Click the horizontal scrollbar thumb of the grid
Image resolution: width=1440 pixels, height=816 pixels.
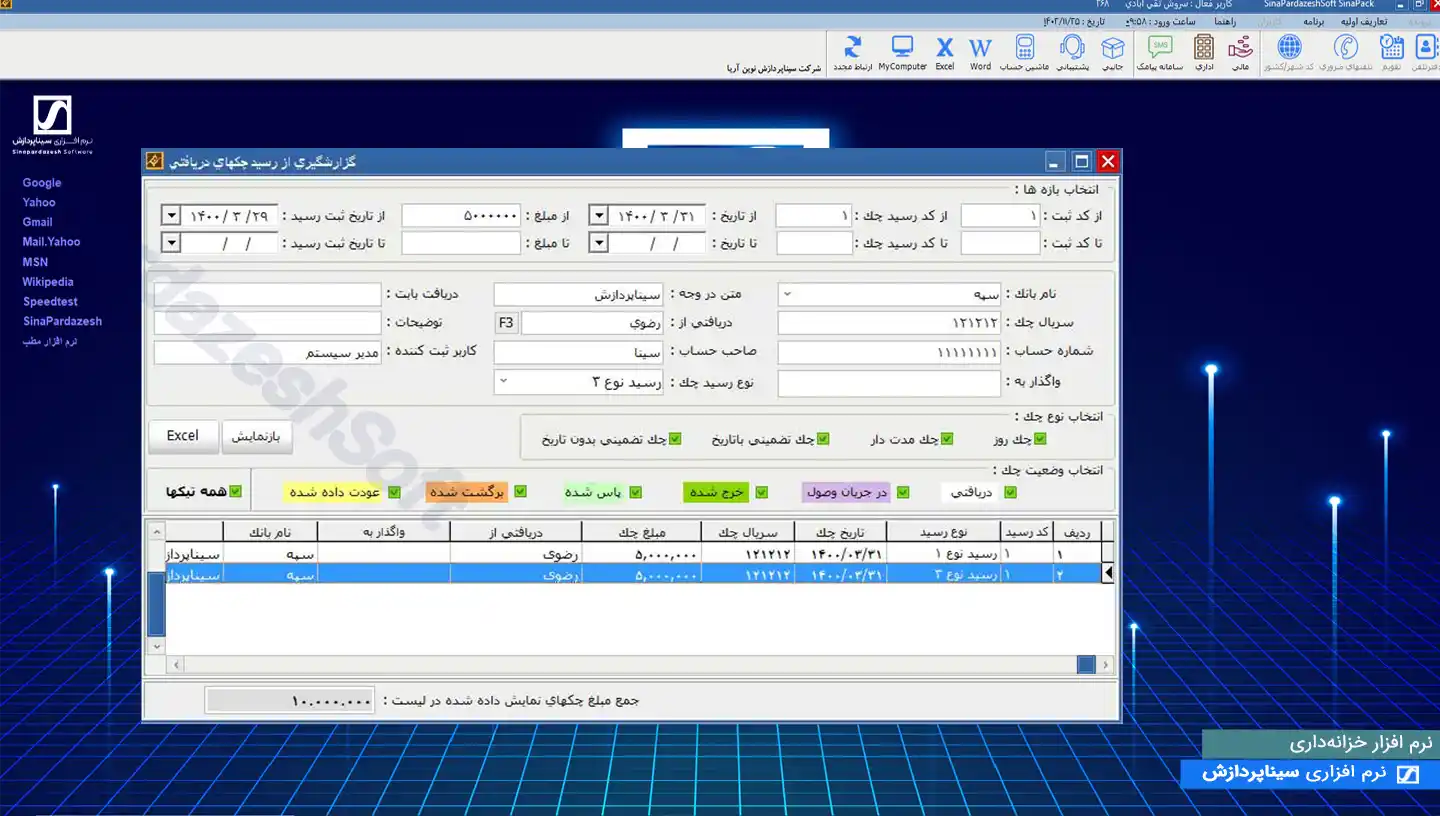coord(1086,664)
